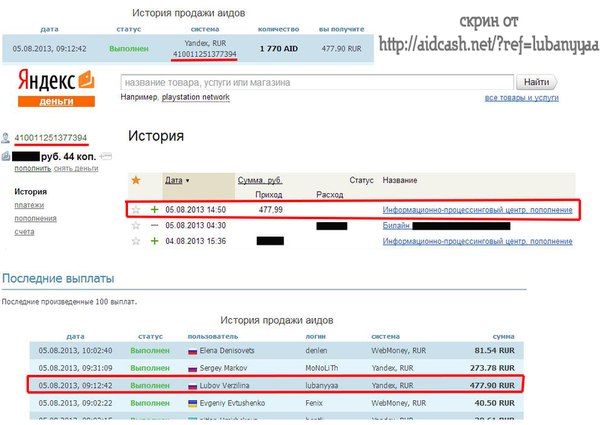604x425 pixels.
Task: Toggle the favorite star on 04.08.2013 15:36 row
Action: point(136,241)
